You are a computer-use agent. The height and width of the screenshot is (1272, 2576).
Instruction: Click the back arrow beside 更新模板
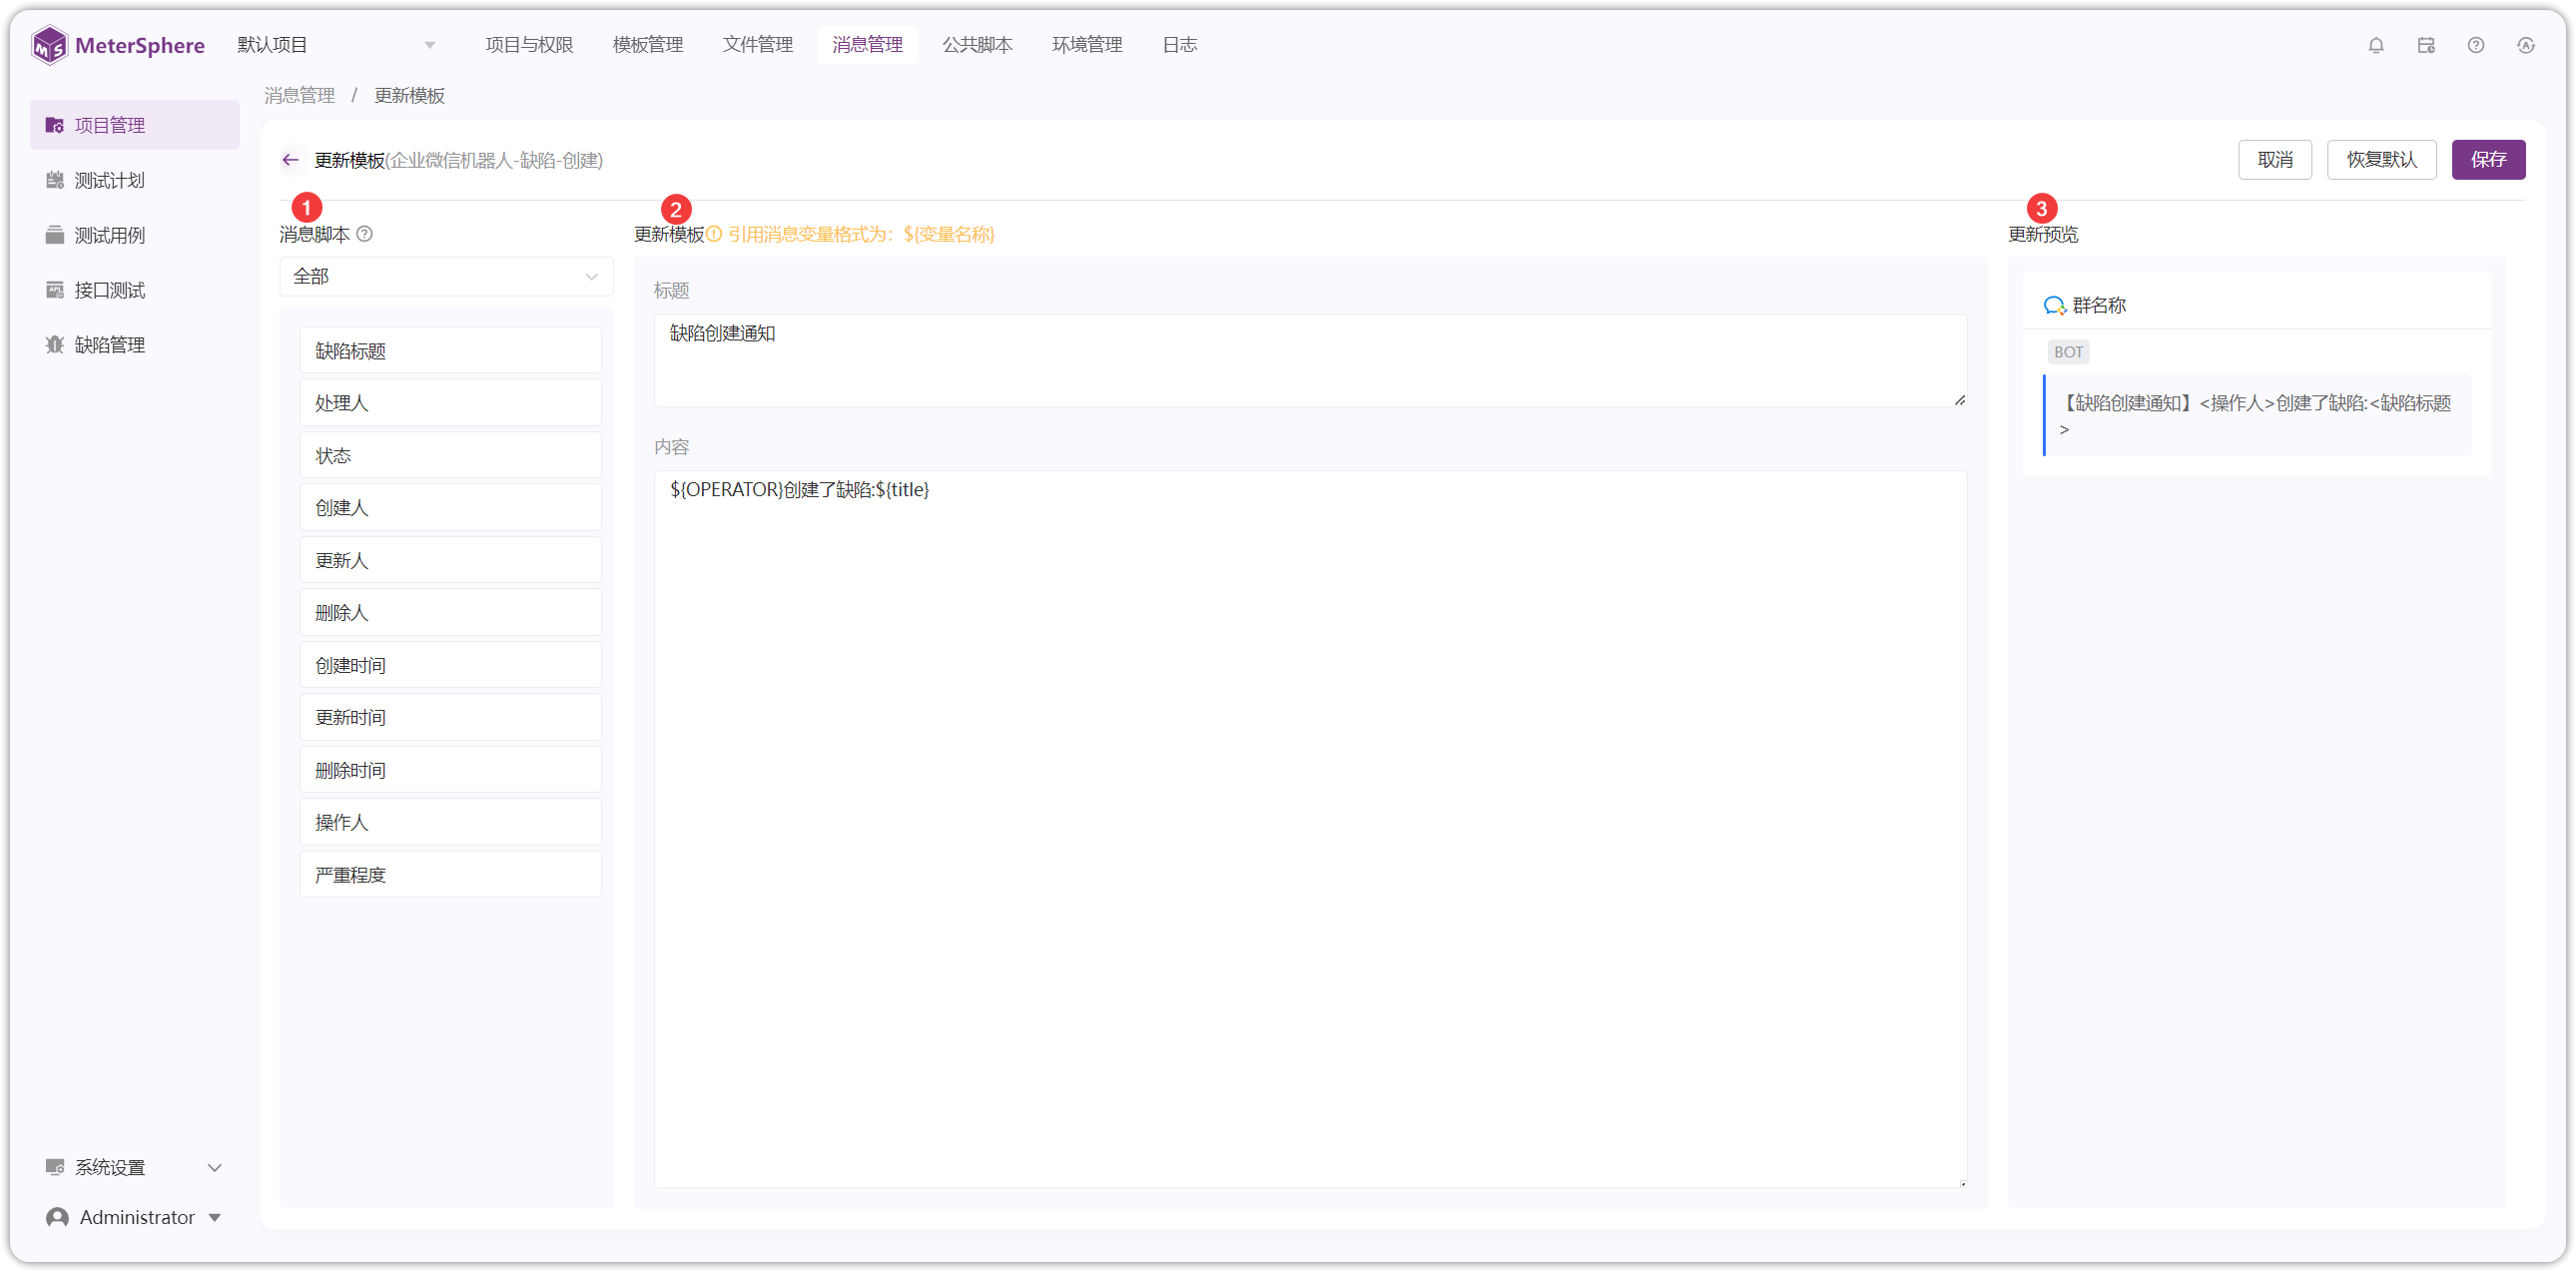(290, 160)
